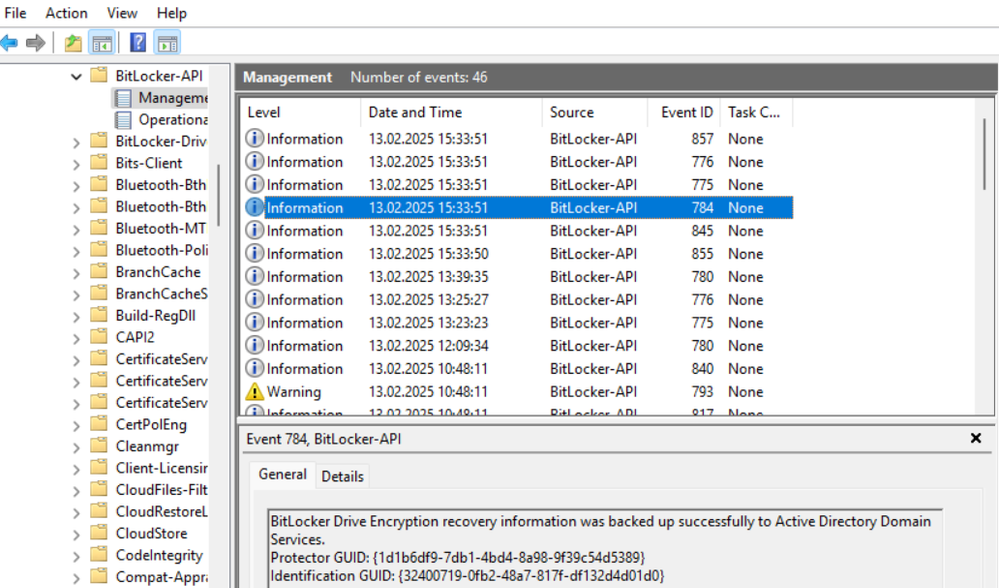Select event 776 at 13:25:27
The width and height of the screenshot is (999, 588).
(x=518, y=299)
